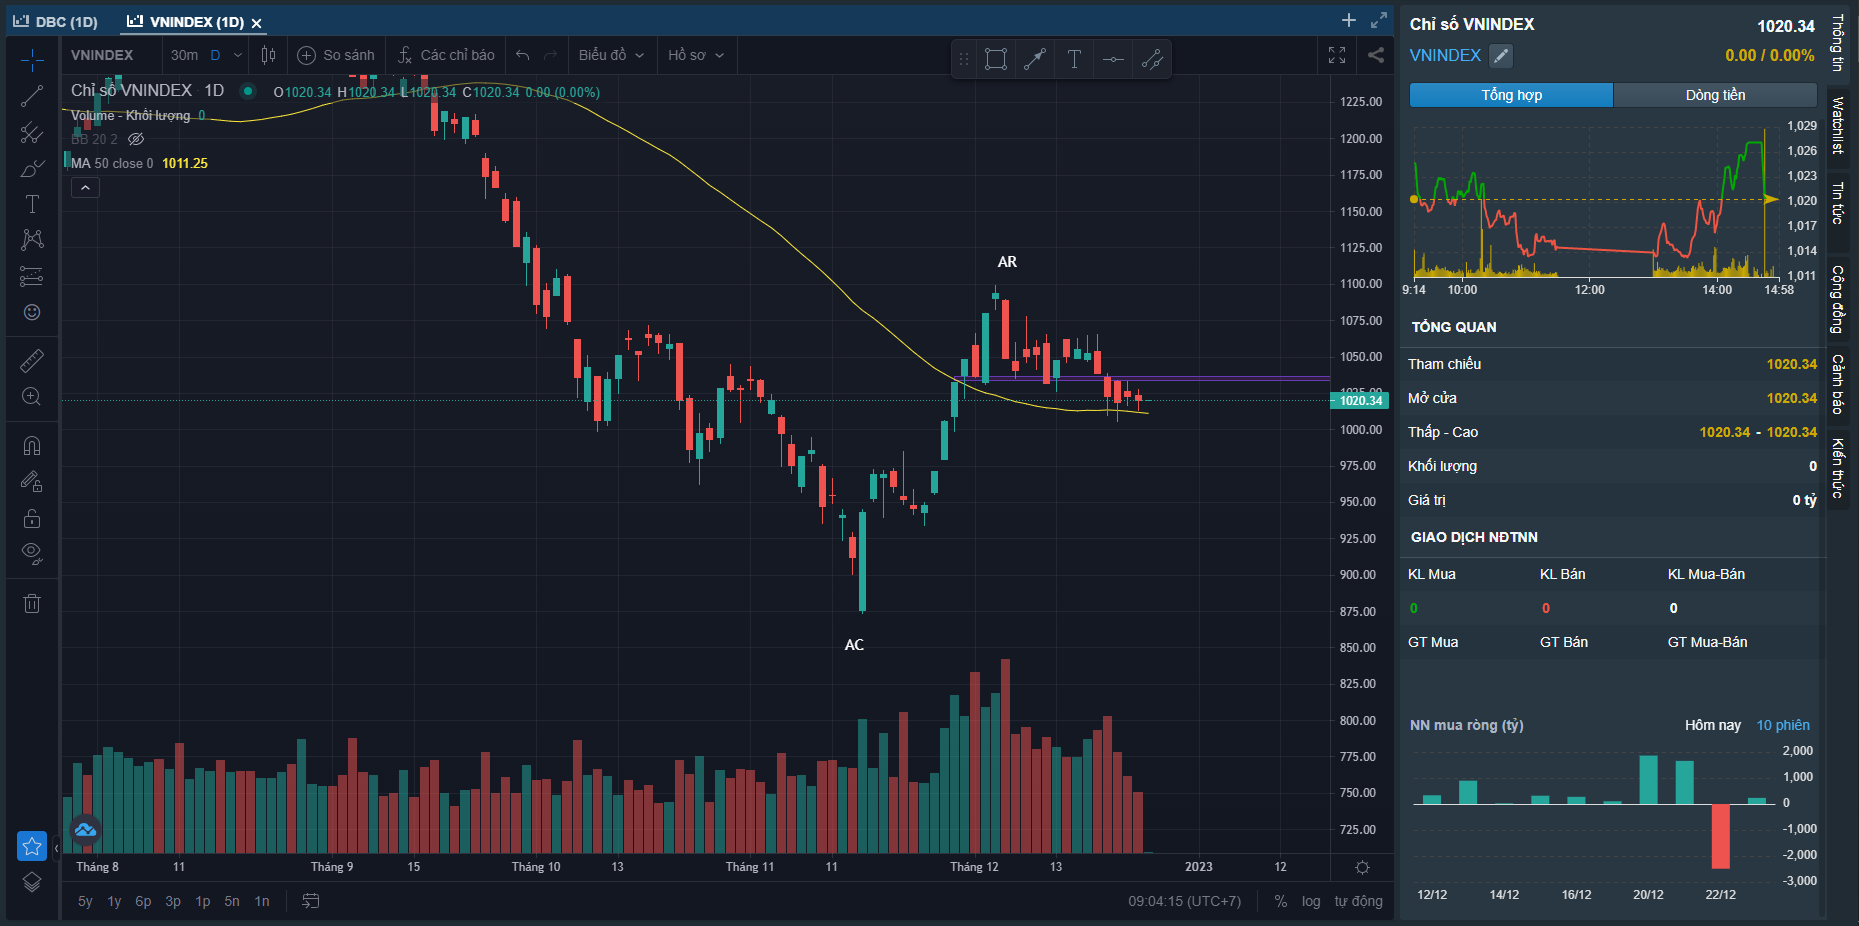Click the share chart icon
The image size is (1859, 926).
(x=1376, y=55)
